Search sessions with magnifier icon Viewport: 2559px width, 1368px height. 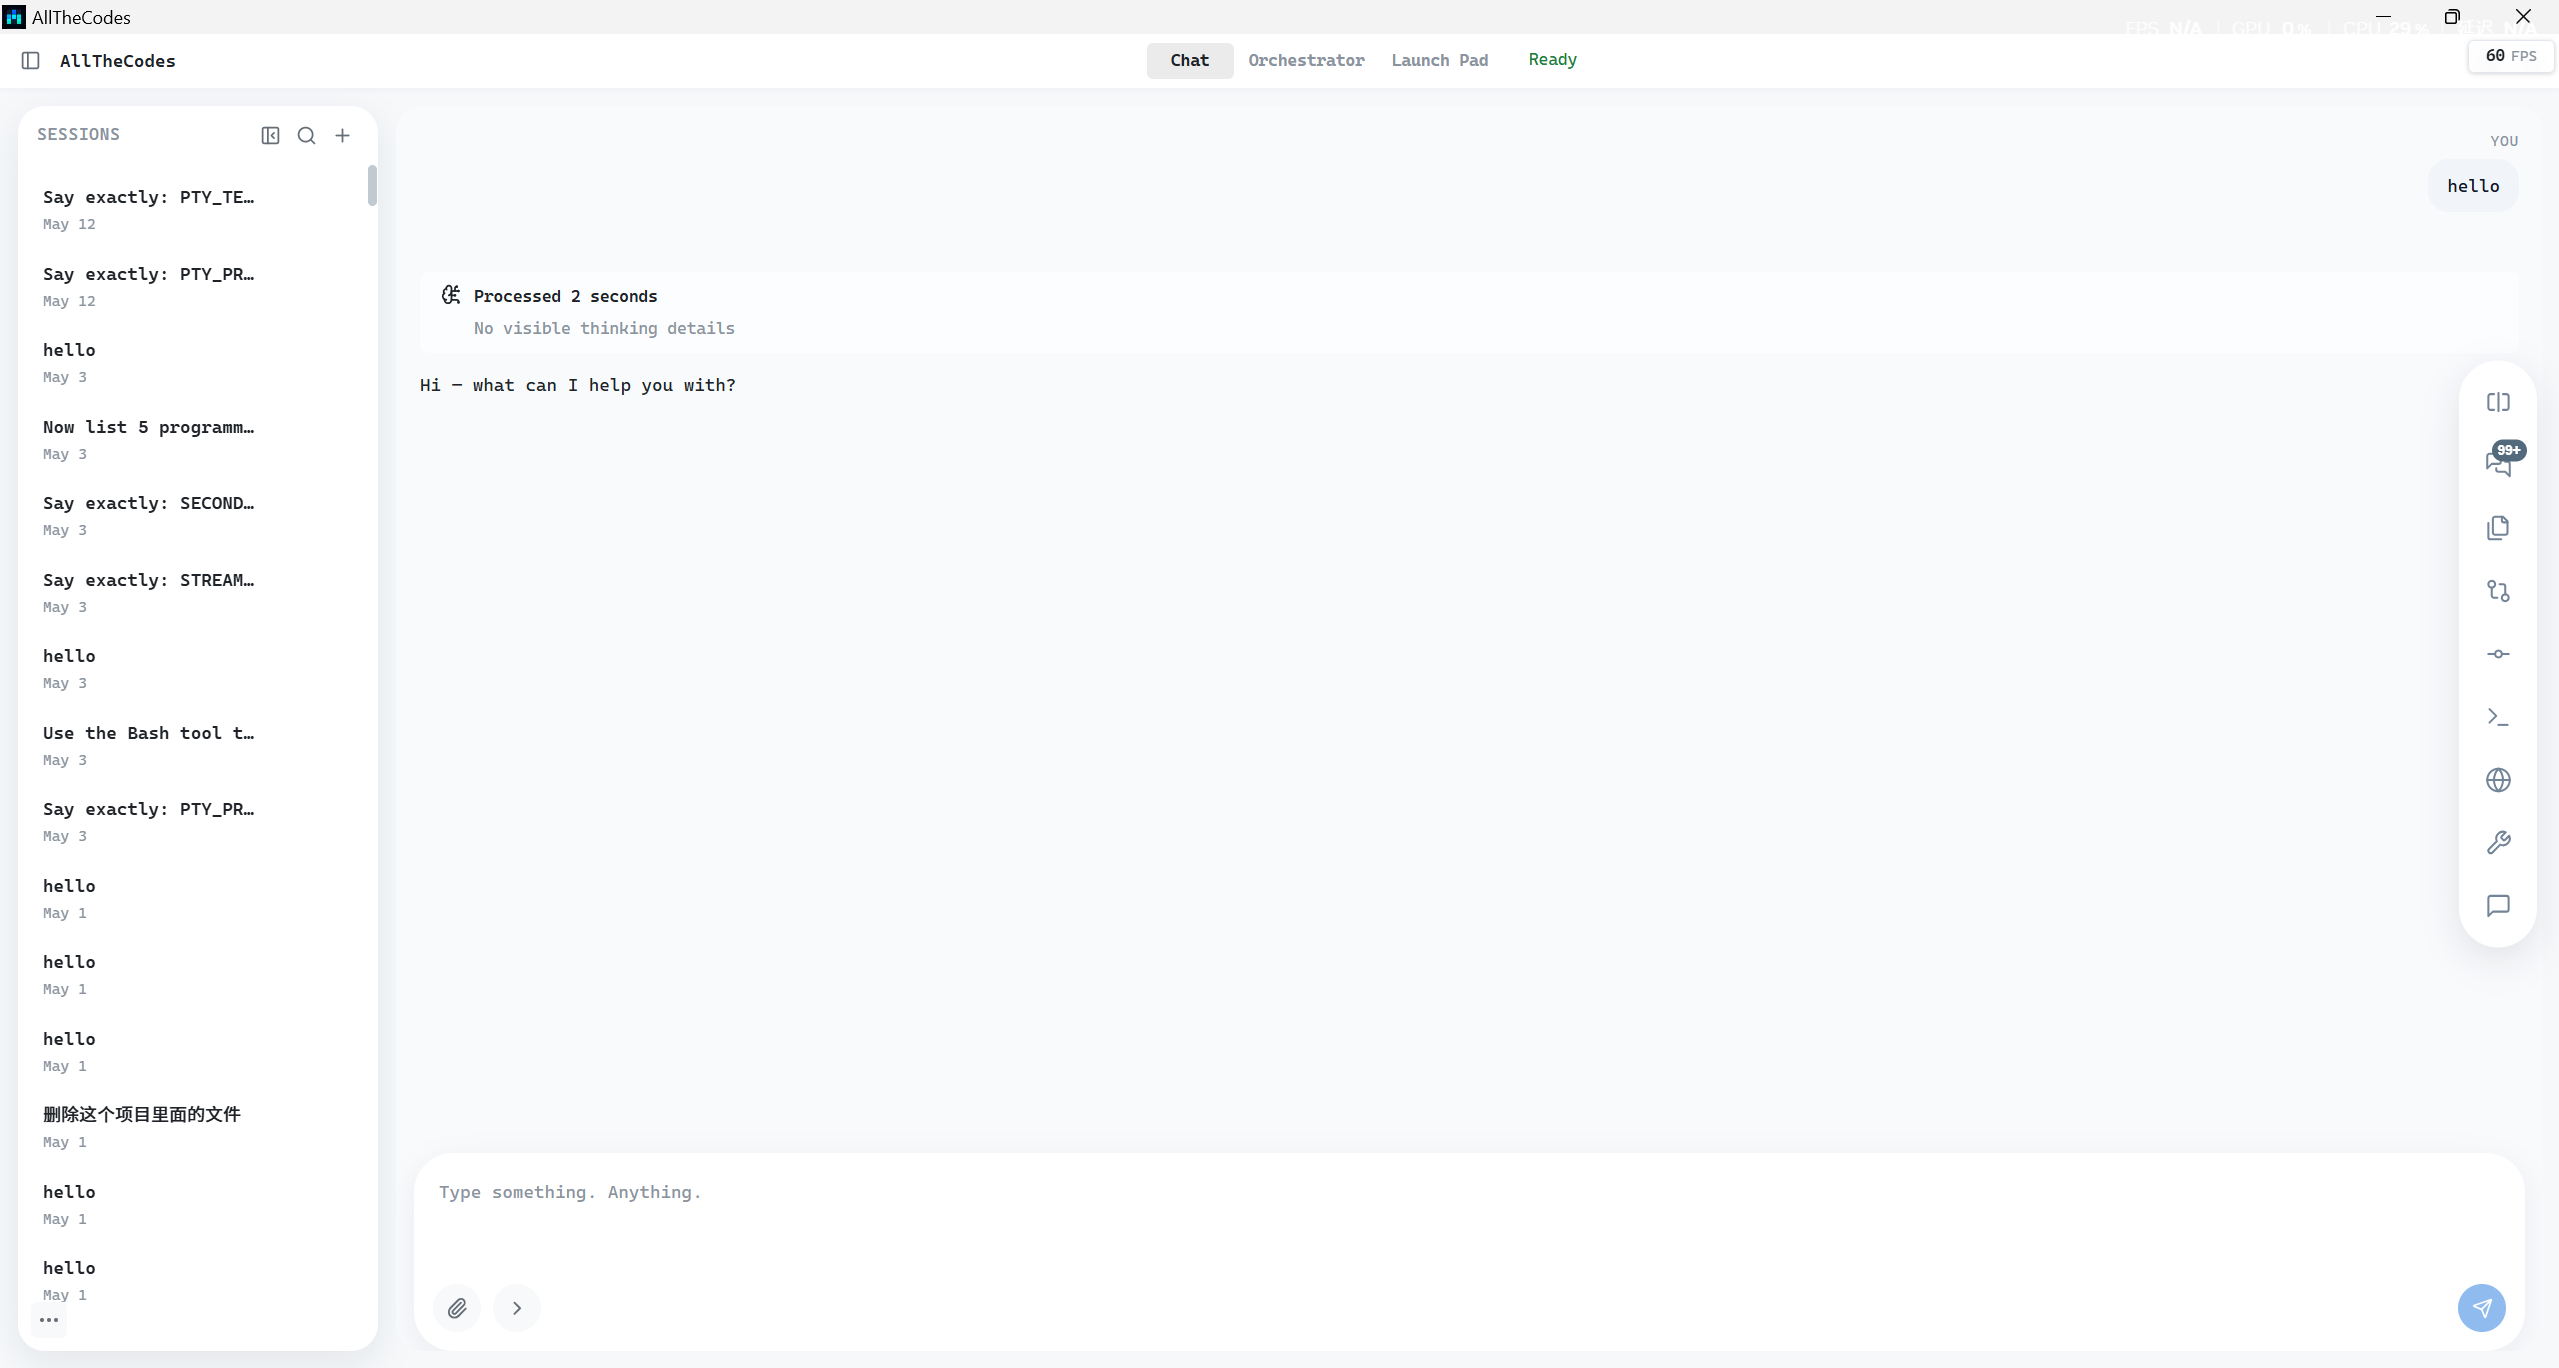click(306, 136)
